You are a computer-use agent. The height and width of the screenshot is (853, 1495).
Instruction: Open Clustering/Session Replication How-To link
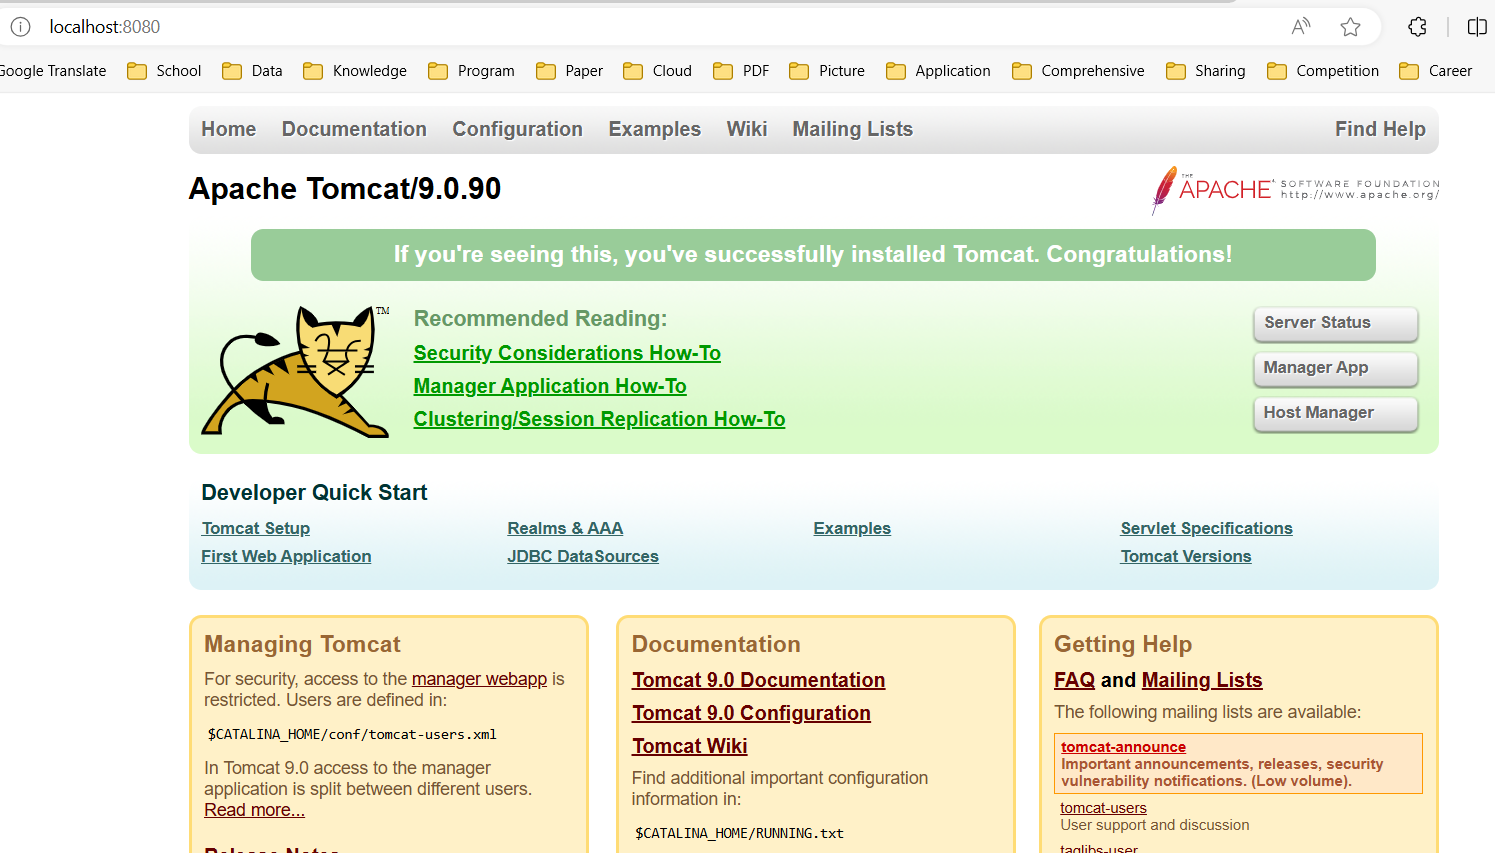(x=600, y=419)
